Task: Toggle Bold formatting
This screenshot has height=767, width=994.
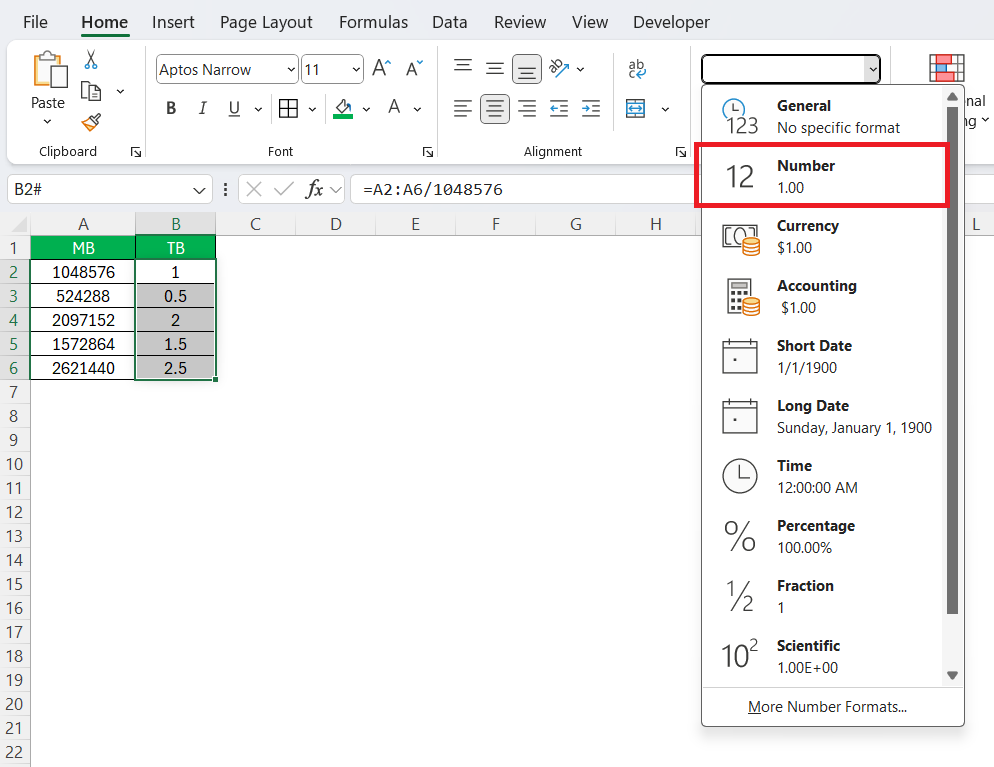Action: click(x=171, y=108)
